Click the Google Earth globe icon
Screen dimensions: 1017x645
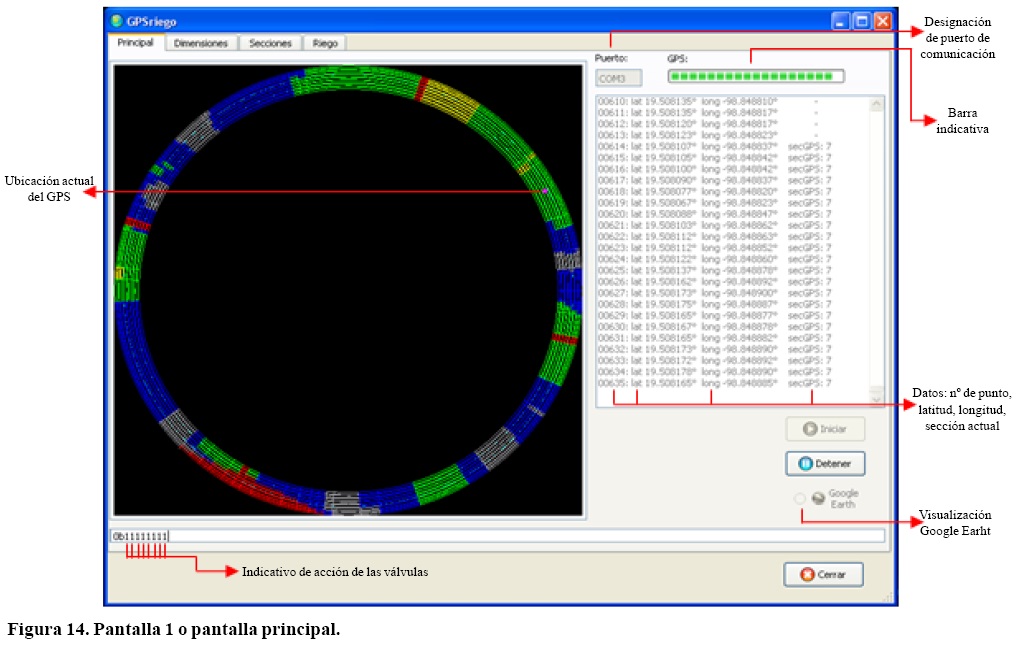coord(817,499)
